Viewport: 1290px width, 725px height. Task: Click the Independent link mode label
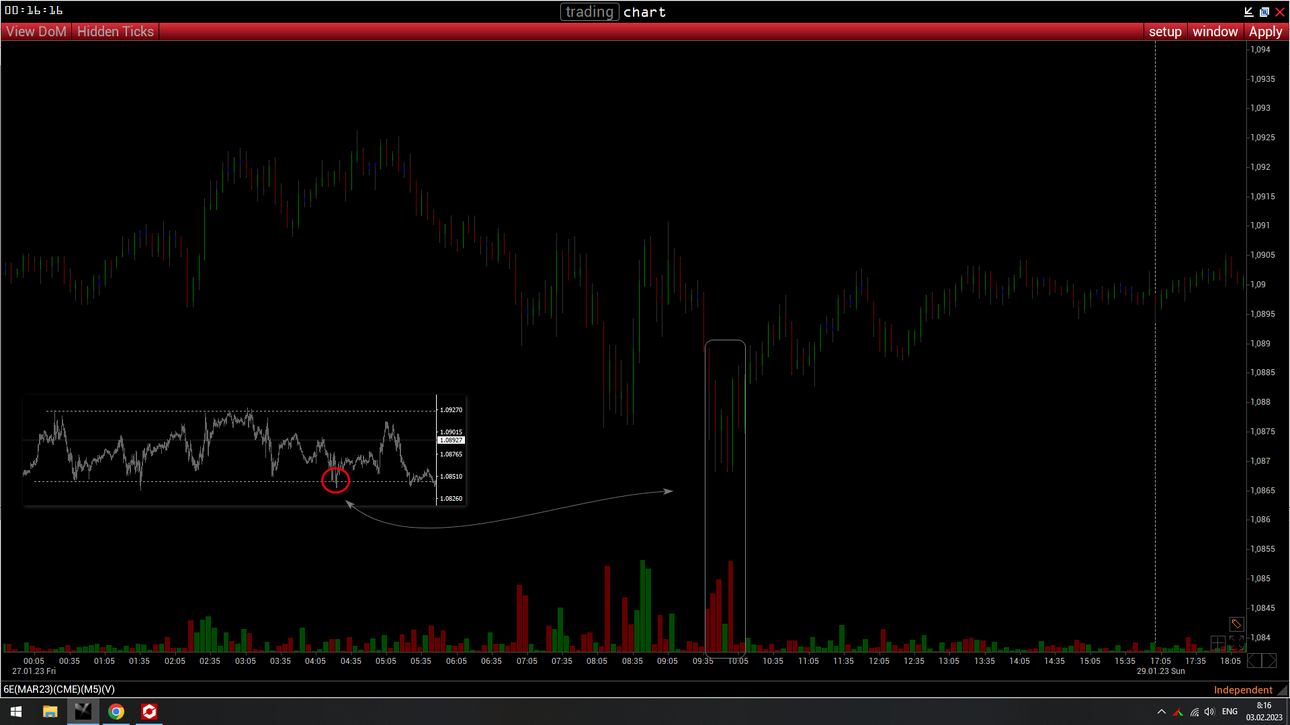click(1243, 690)
